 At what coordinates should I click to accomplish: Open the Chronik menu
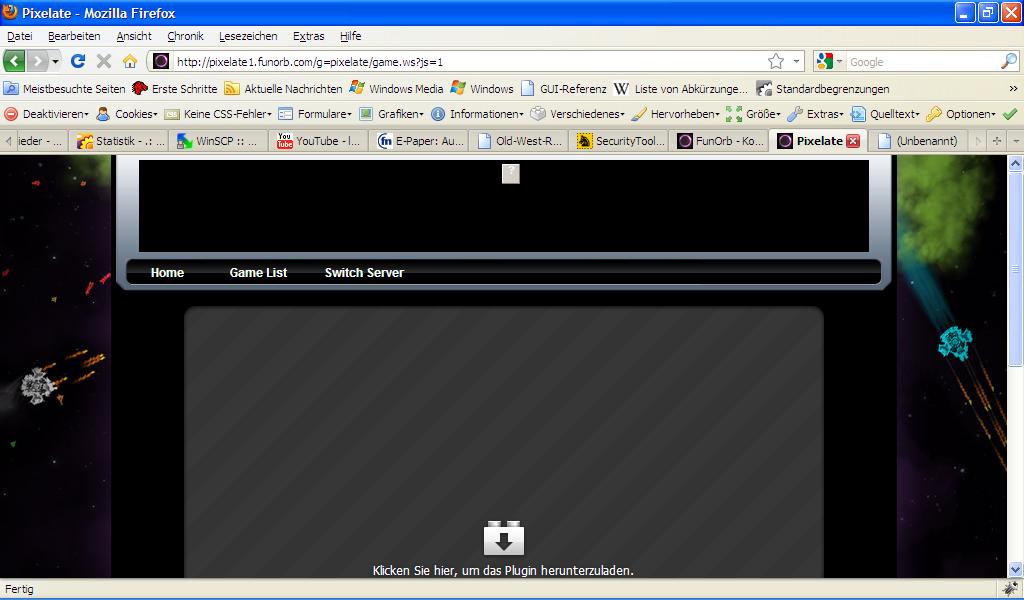tap(185, 36)
